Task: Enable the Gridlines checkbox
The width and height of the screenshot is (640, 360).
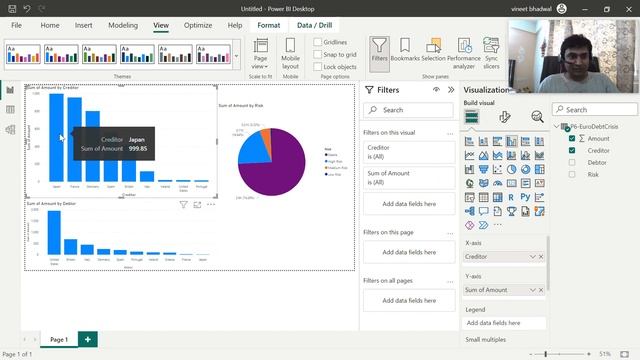Action: click(318, 42)
